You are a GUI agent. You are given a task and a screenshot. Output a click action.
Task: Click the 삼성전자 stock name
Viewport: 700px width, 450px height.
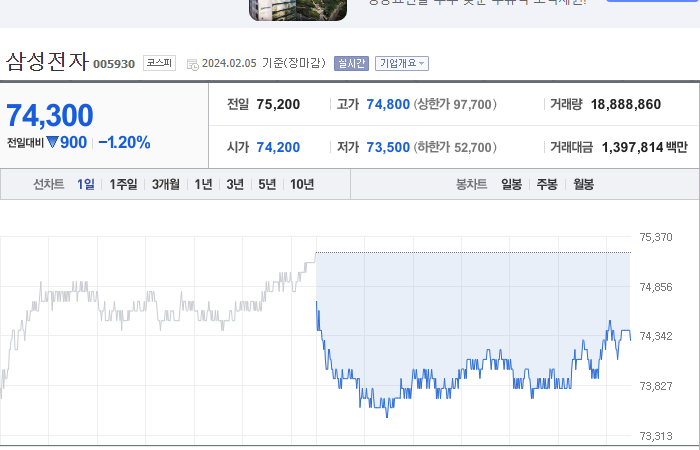coord(47,61)
